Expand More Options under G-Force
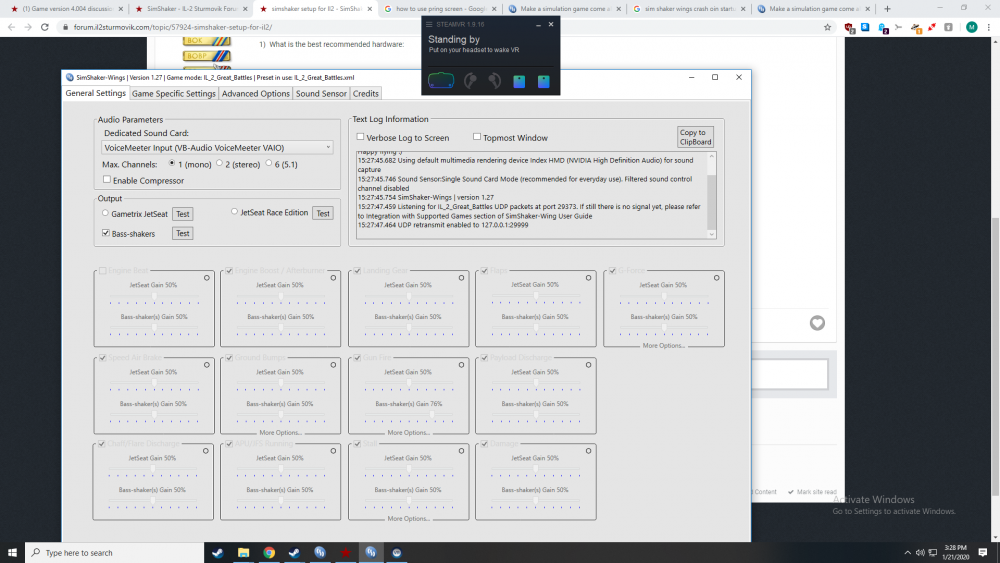 [x=663, y=346]
